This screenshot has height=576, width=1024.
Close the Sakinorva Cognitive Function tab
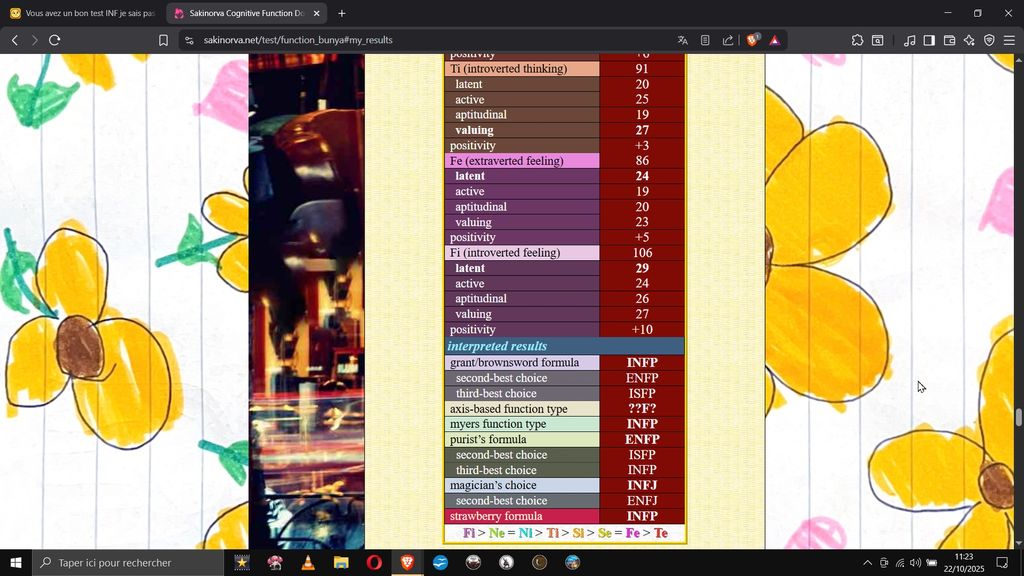(x=317, y=13)
